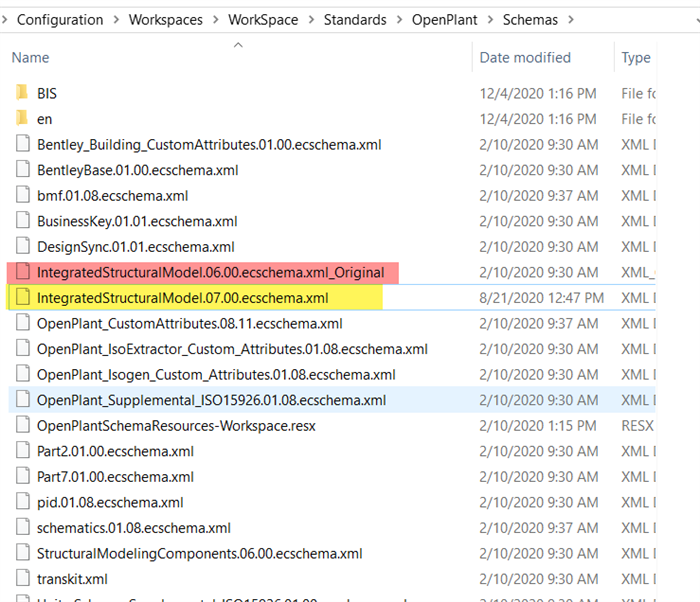Click file icon of OpenPlant_Supplemental_ISO15926.01.08
700x602 pixels.
tap(23, 399)
